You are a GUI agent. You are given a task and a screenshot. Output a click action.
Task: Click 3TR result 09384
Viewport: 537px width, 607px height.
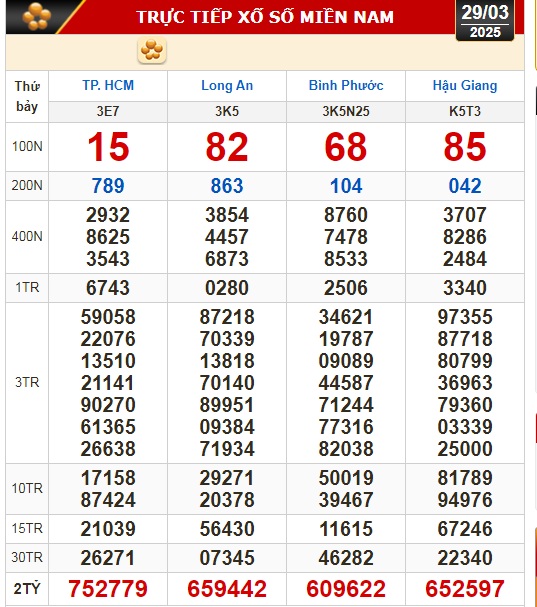(227, 427)
